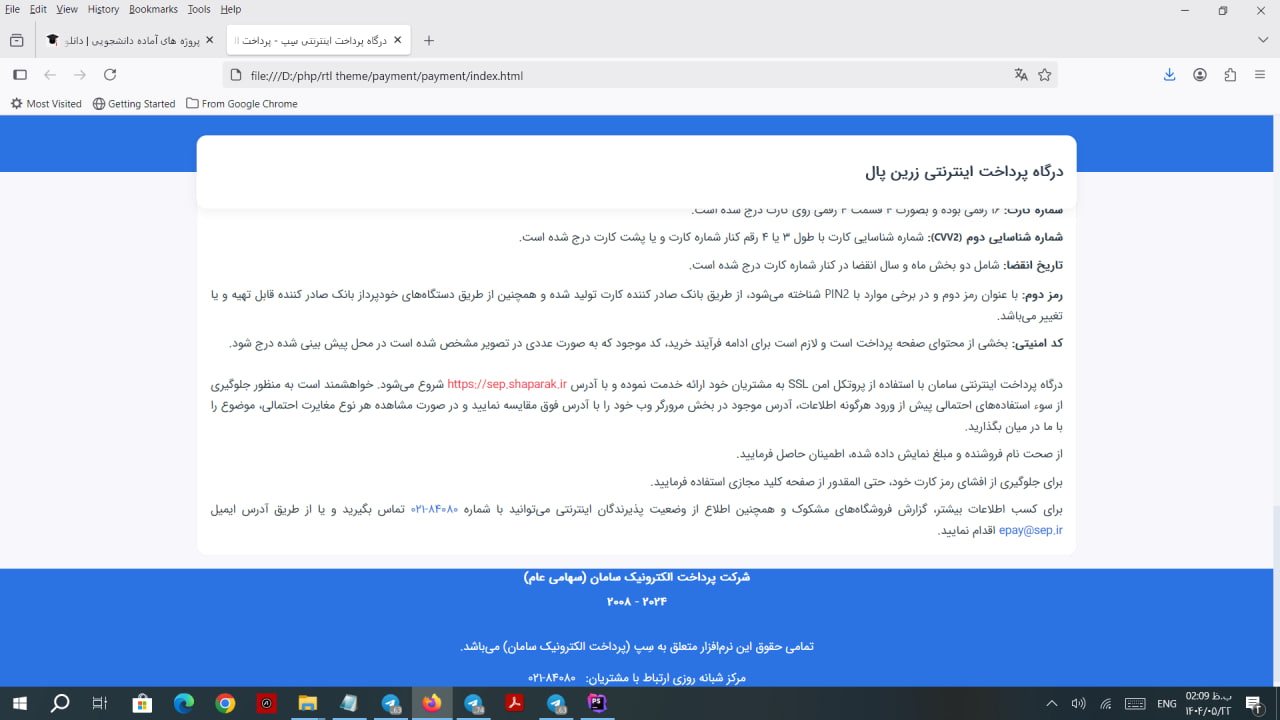Open the volume control in tray
Viewport: 1280px width, 720px height.
(1078, 704)
